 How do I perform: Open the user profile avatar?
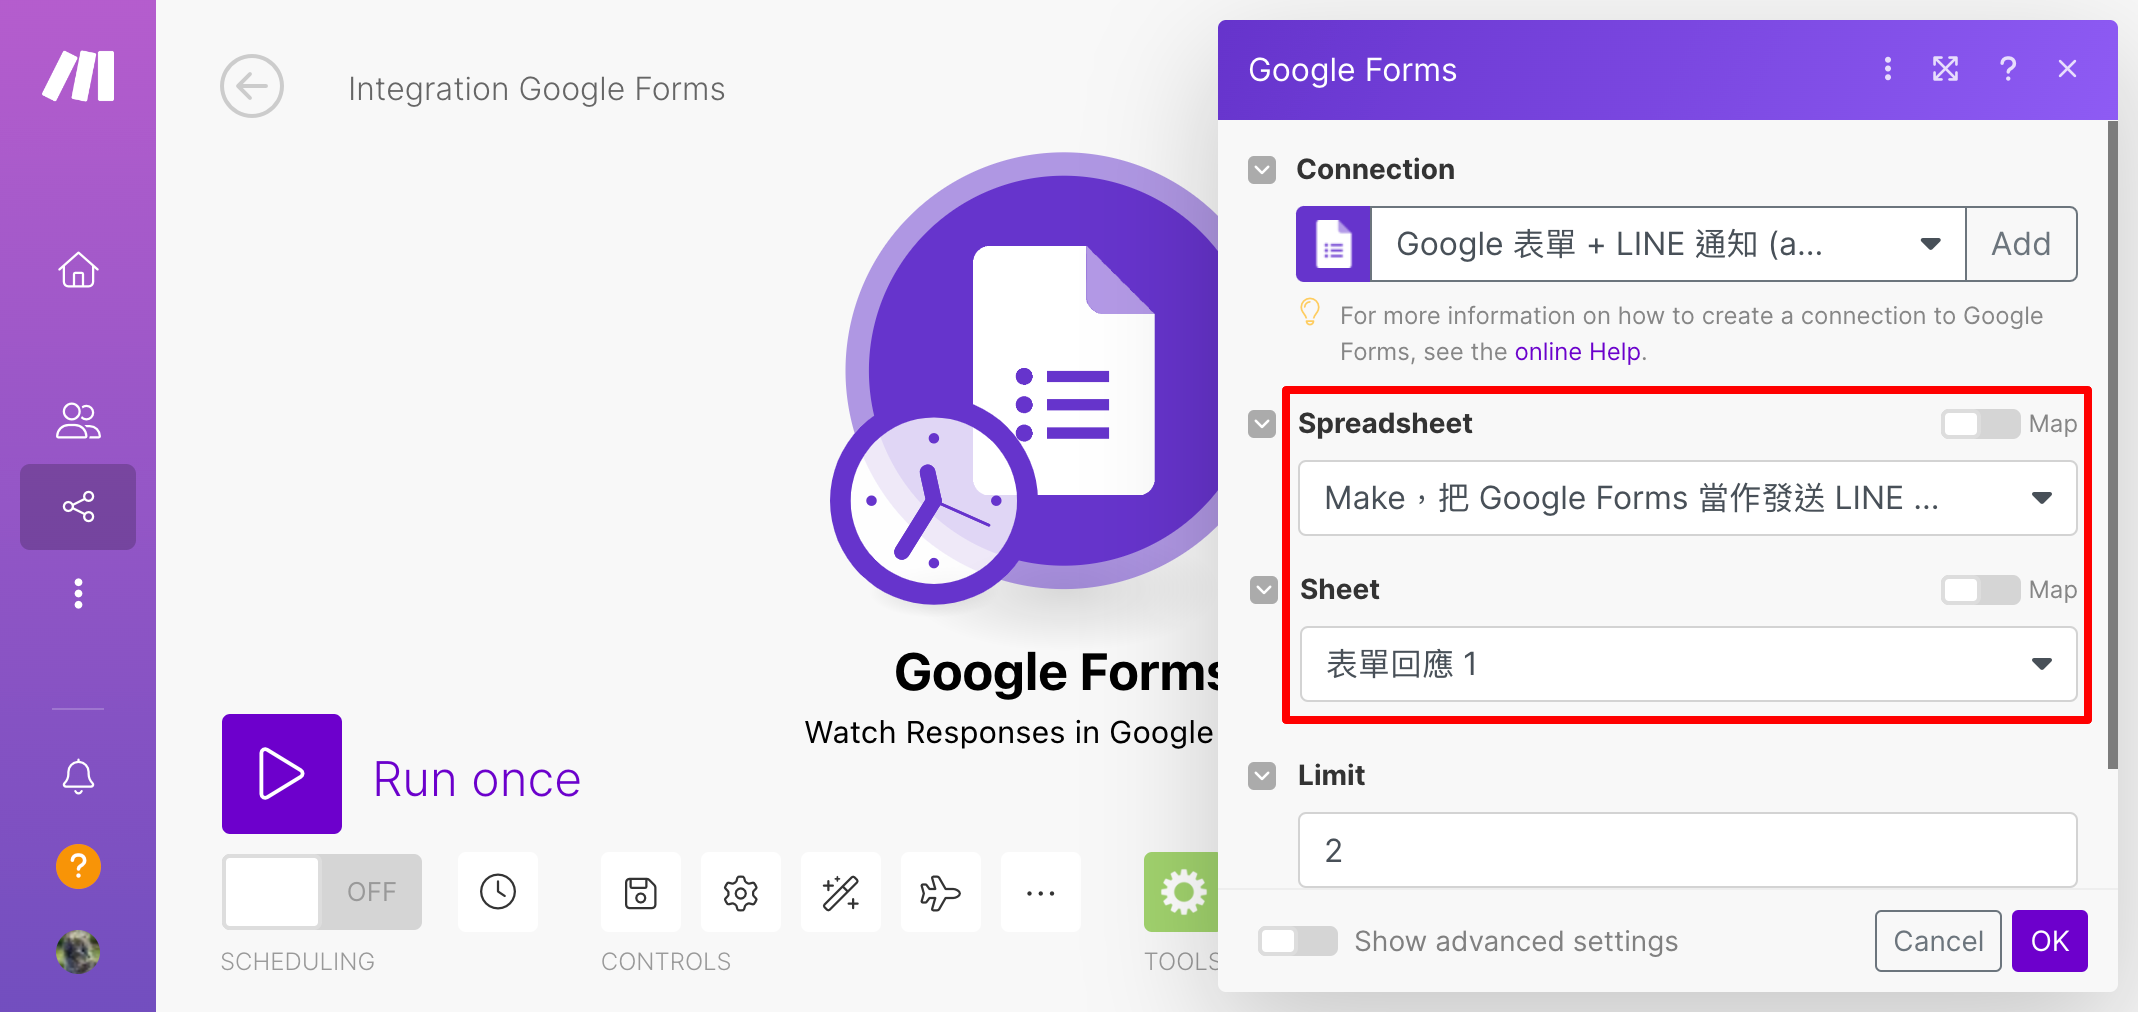pos(78,952)
